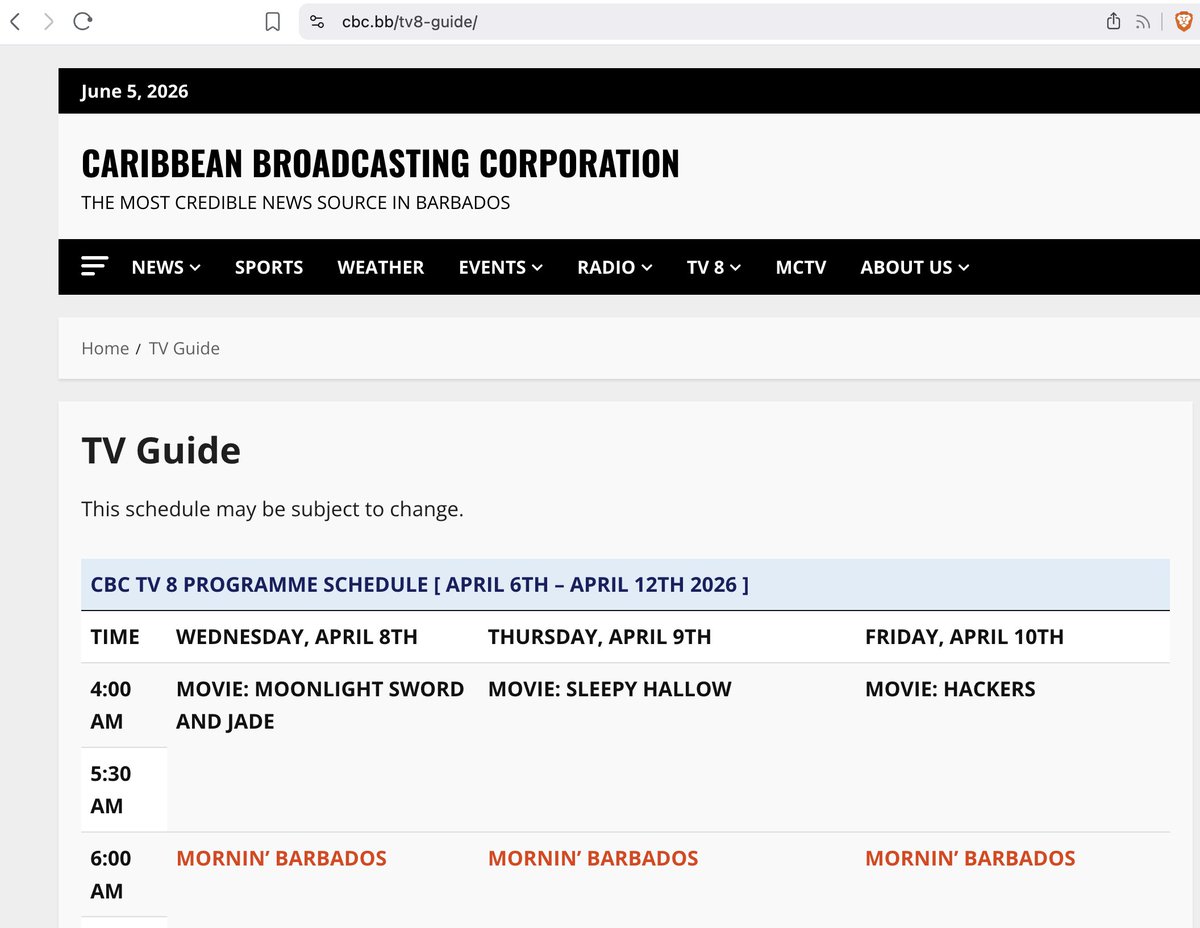Screen dimensions: 1200x928
Task: Open Brave Shields lion icon
Action: 1183,21
